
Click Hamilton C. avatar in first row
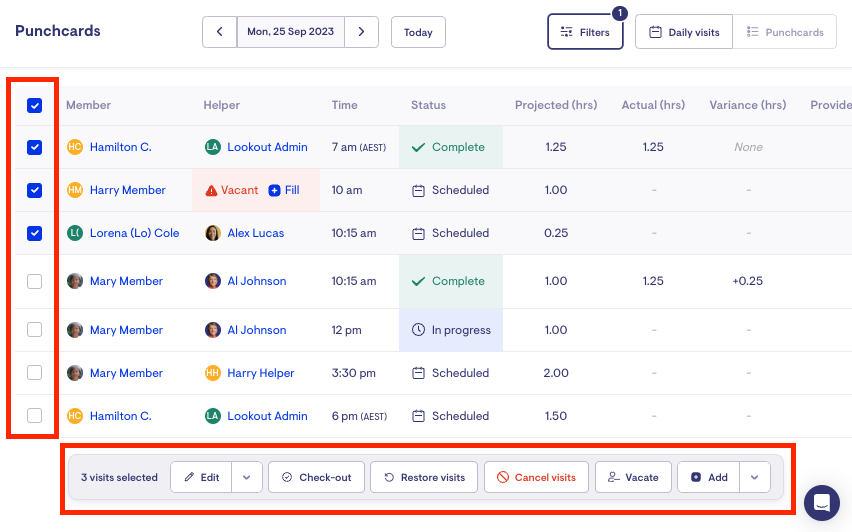point(75,147)
